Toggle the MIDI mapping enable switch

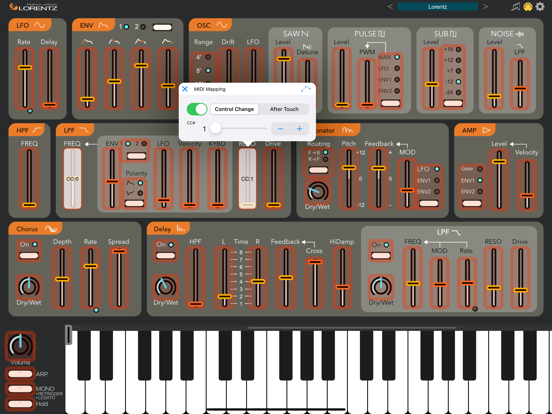click(x=197, y=109)
